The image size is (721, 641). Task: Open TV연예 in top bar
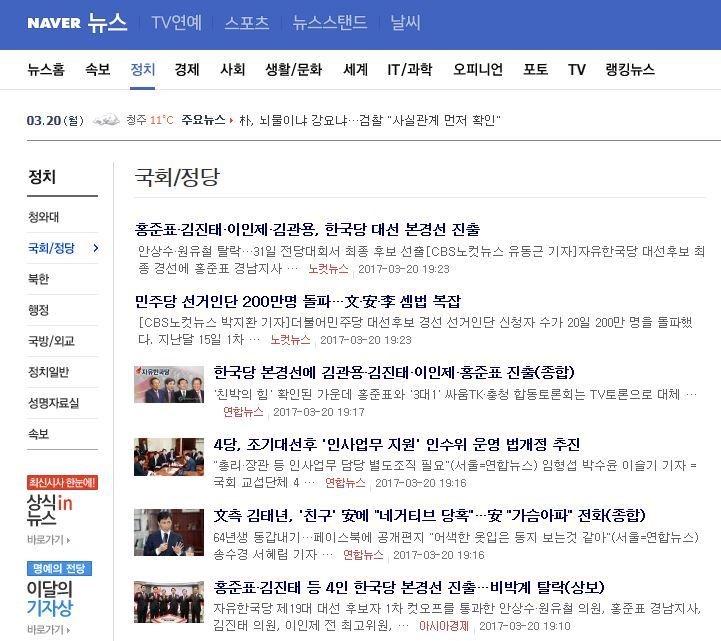coord(176,23)
